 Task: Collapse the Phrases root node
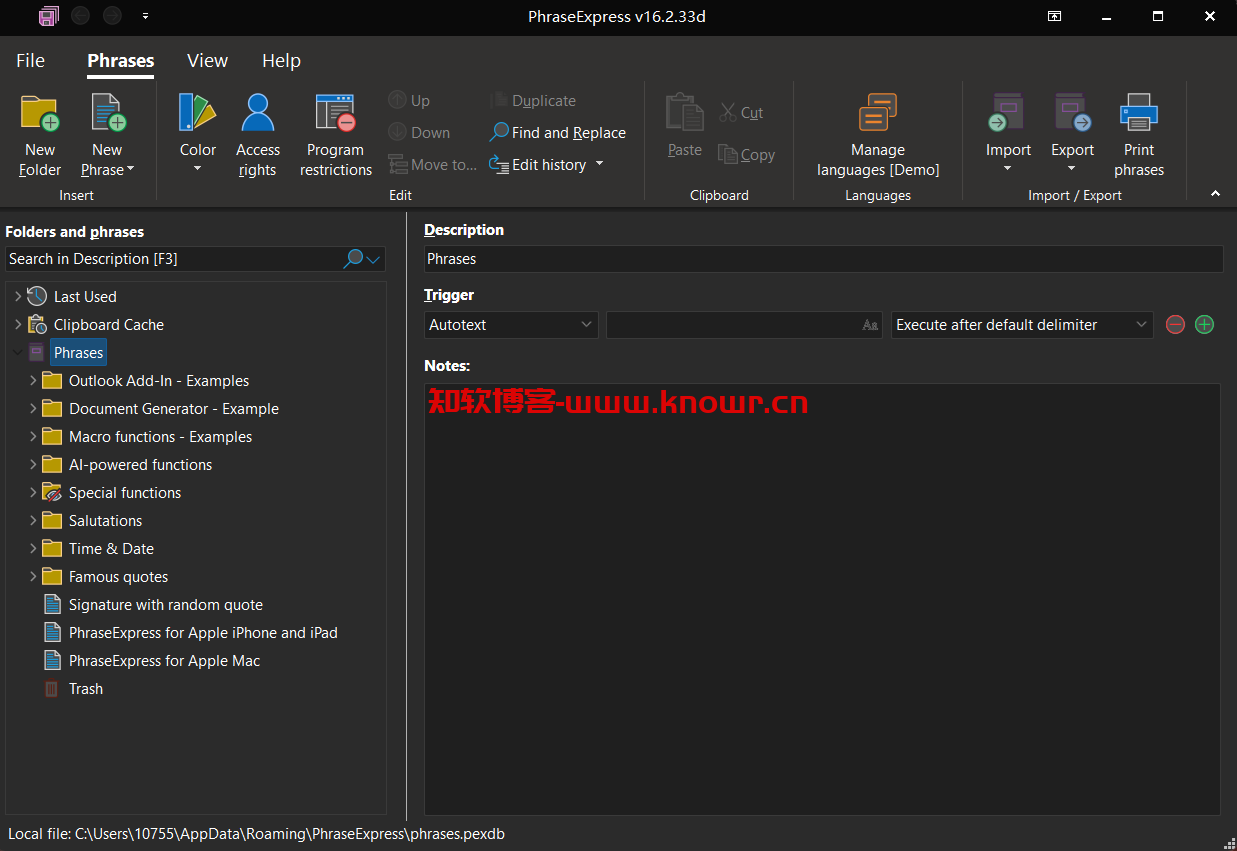click(x=17, y=353)
